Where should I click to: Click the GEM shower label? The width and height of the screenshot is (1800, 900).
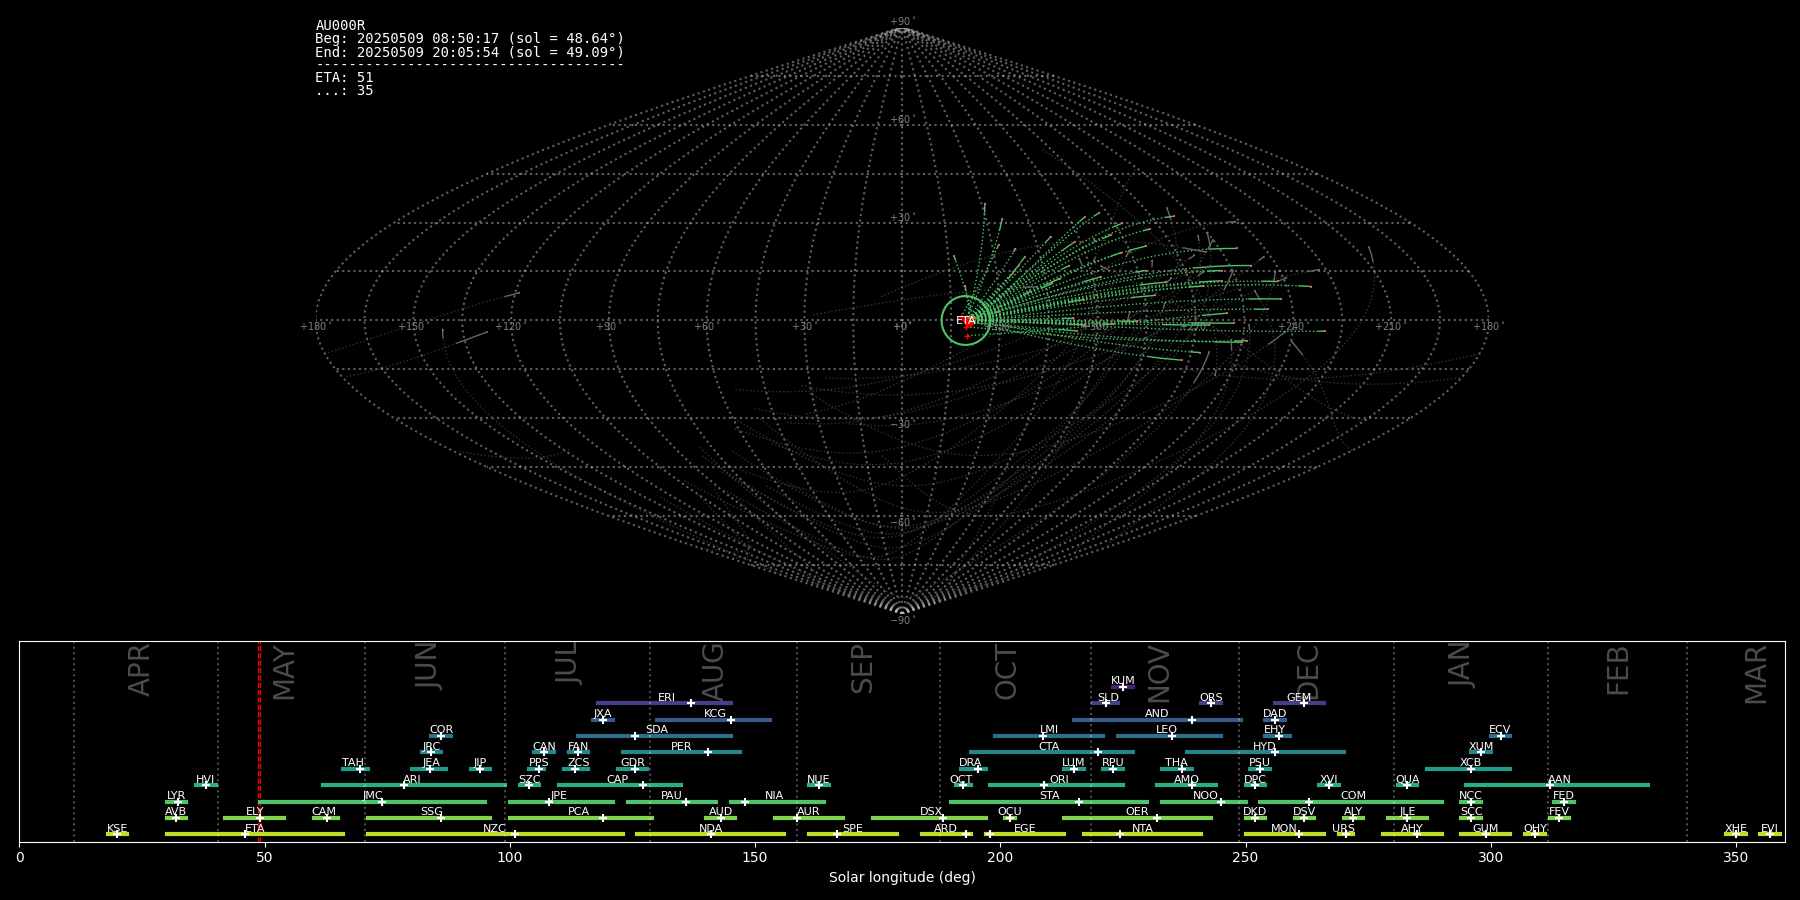point(1299,697)
